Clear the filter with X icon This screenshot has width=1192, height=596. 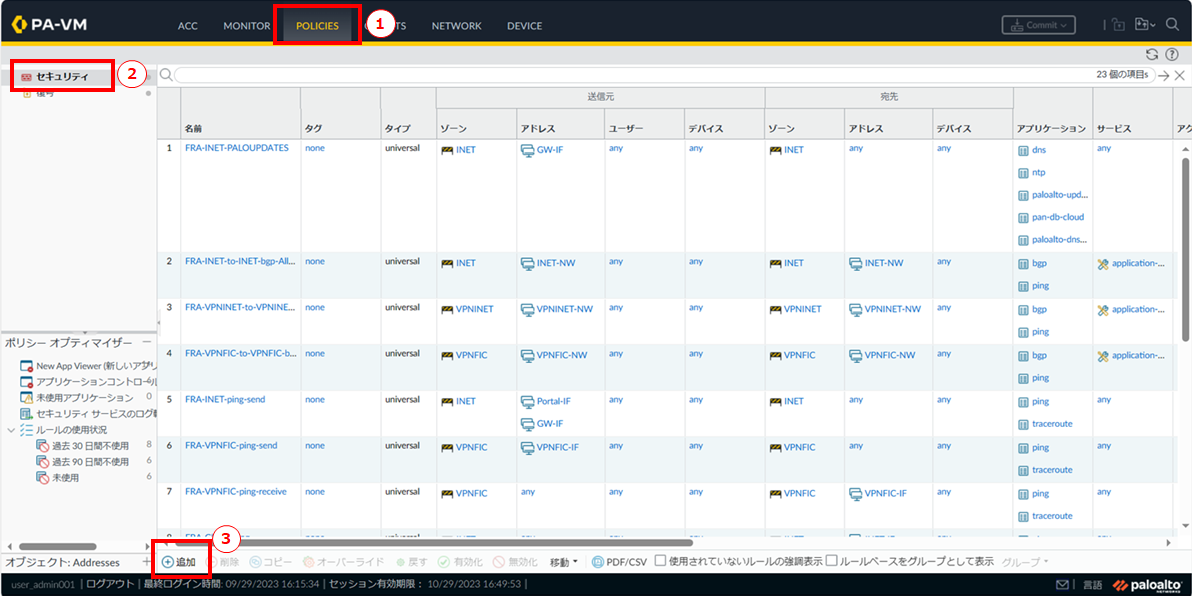click(1179, 75)
